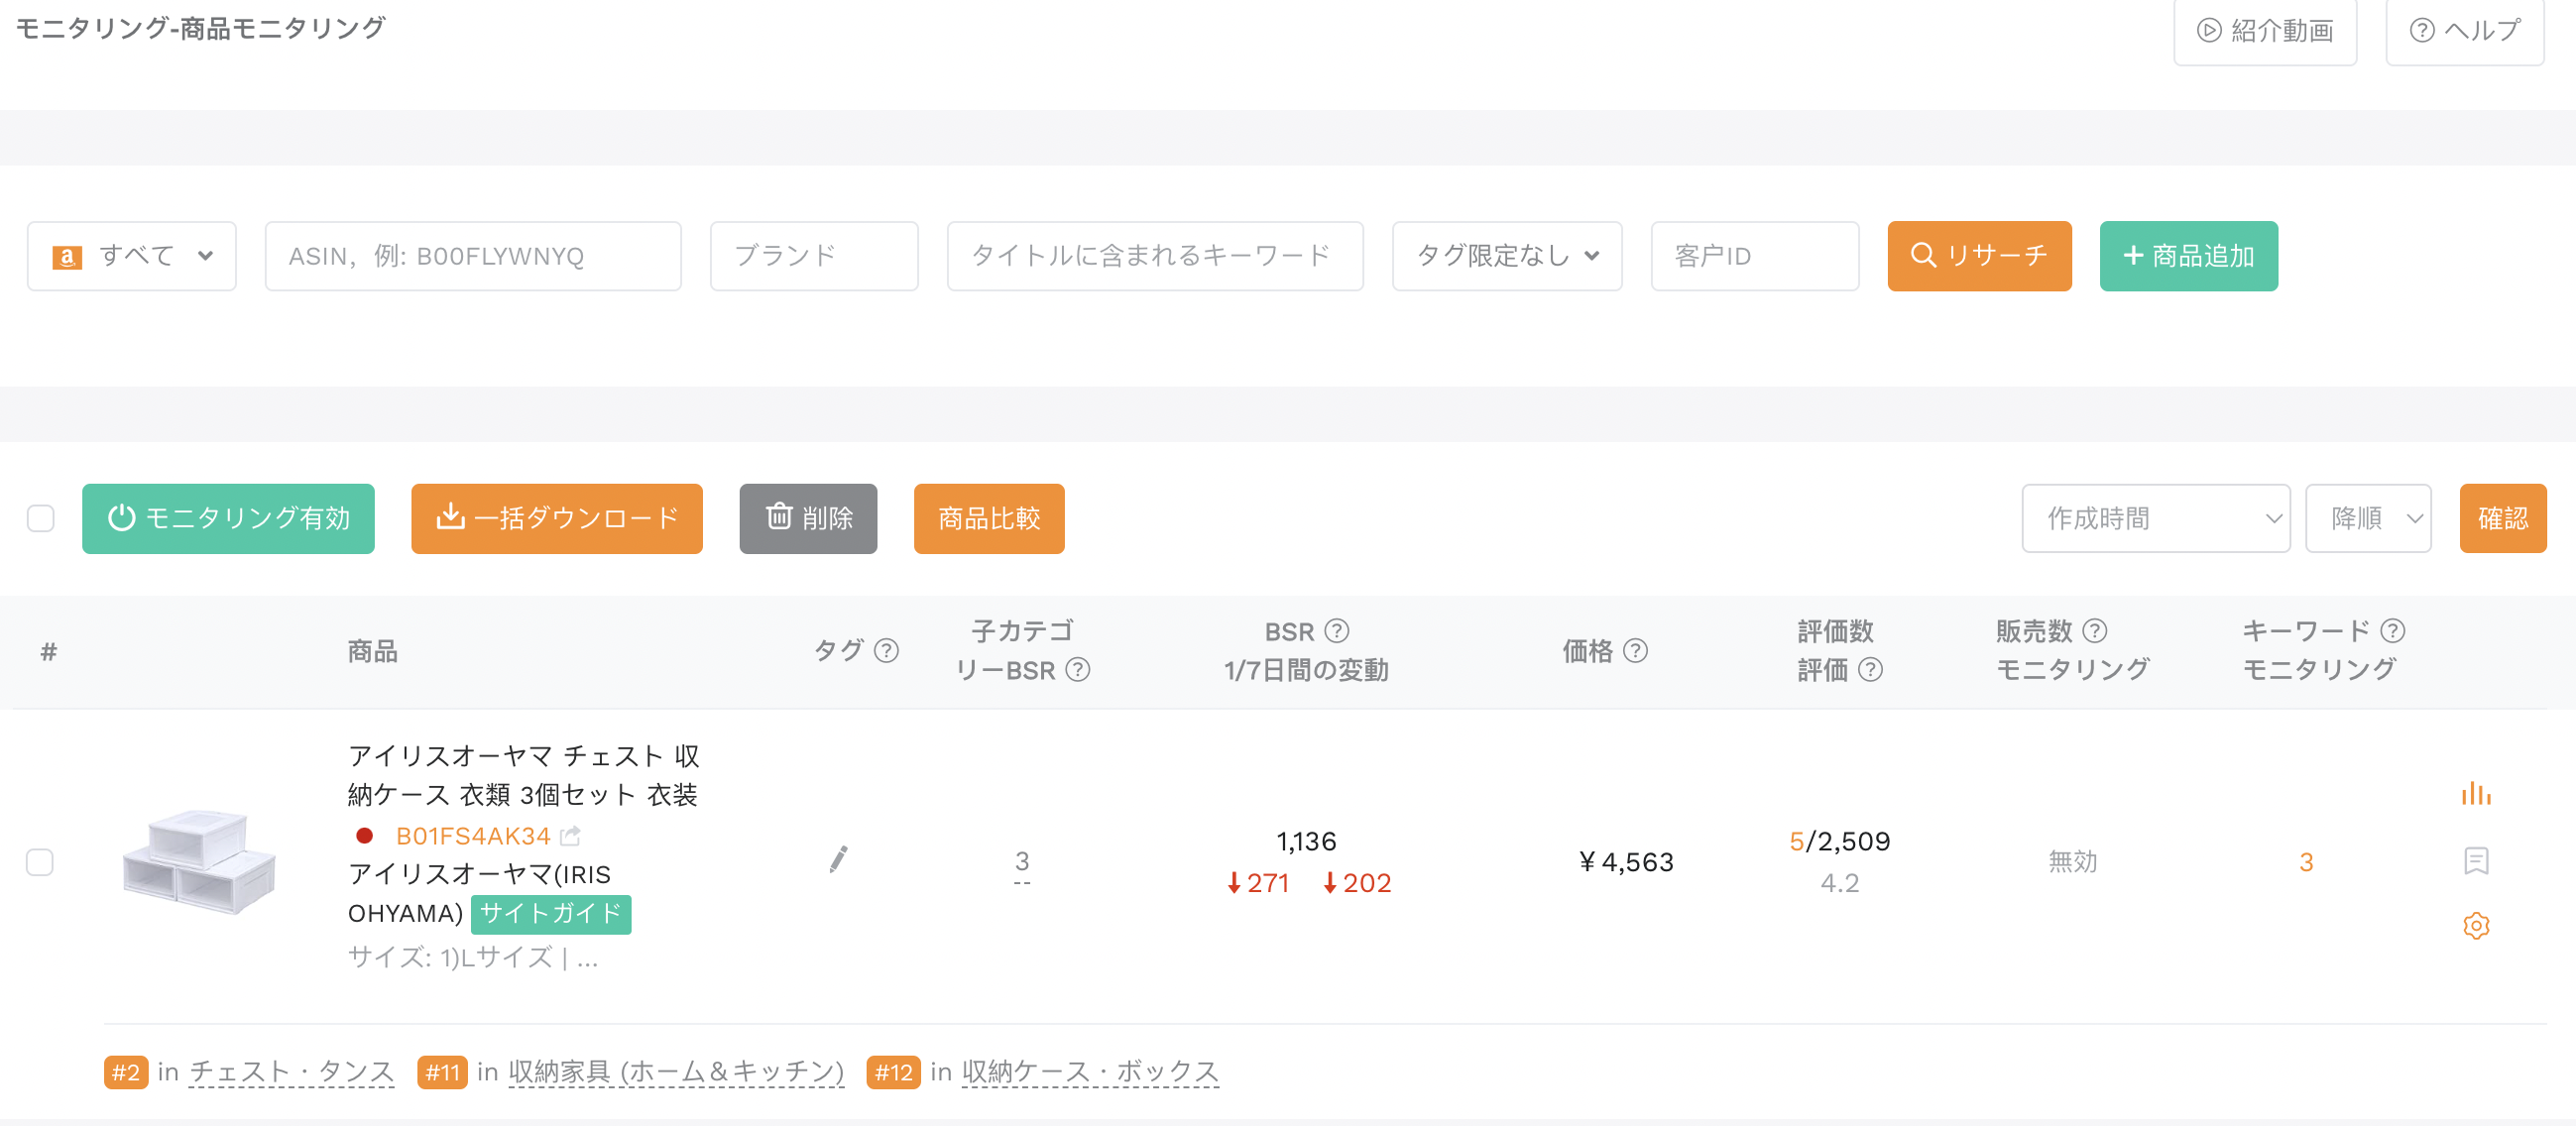Click the keyword monitoring count 3

(x=2306, y=861)
